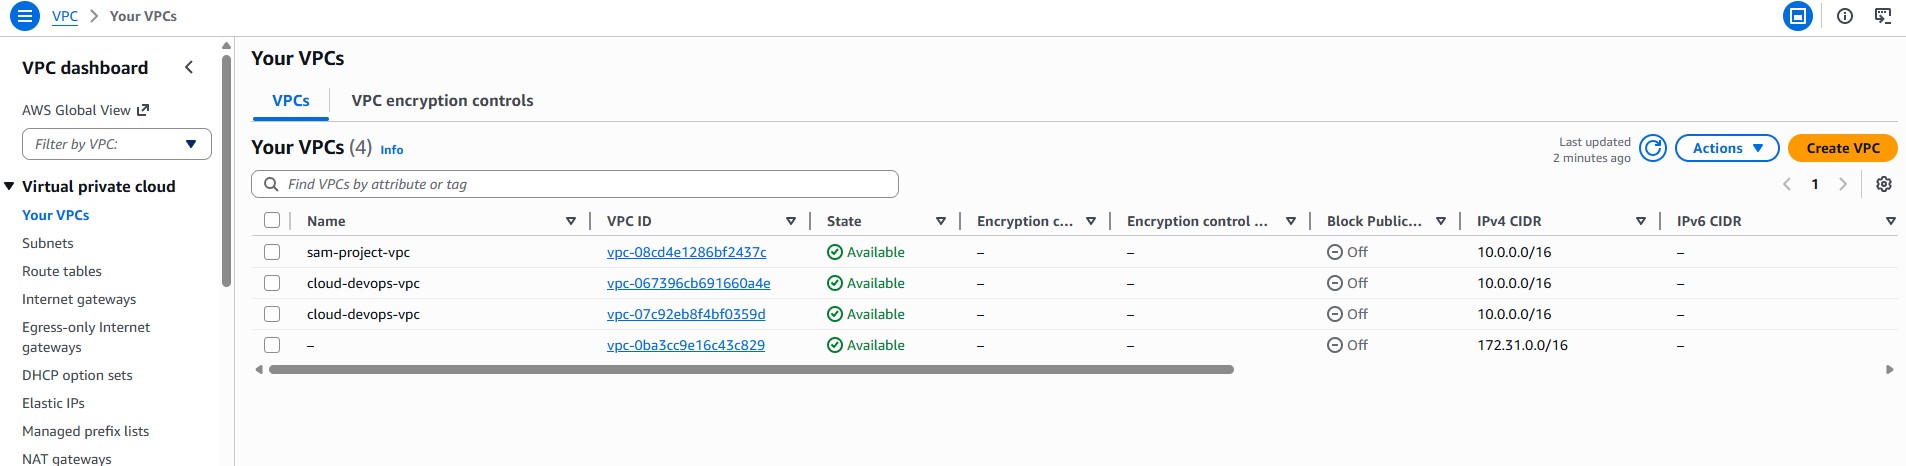Image resolution: width=1906 pixels, height=466 pixels.
Task: Click the VPC dashboard heading
Action: pos(85,68)
